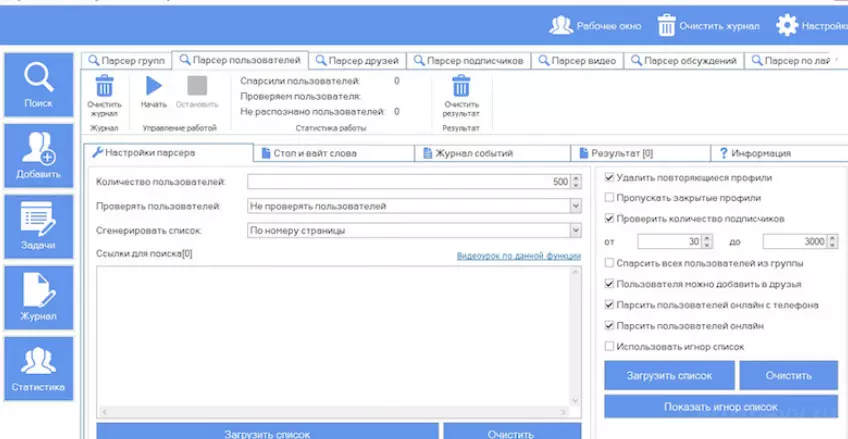Click the Очистить результат trash icon
The image size is (848, 439).
pyautogui.click(x=461, y=86)
